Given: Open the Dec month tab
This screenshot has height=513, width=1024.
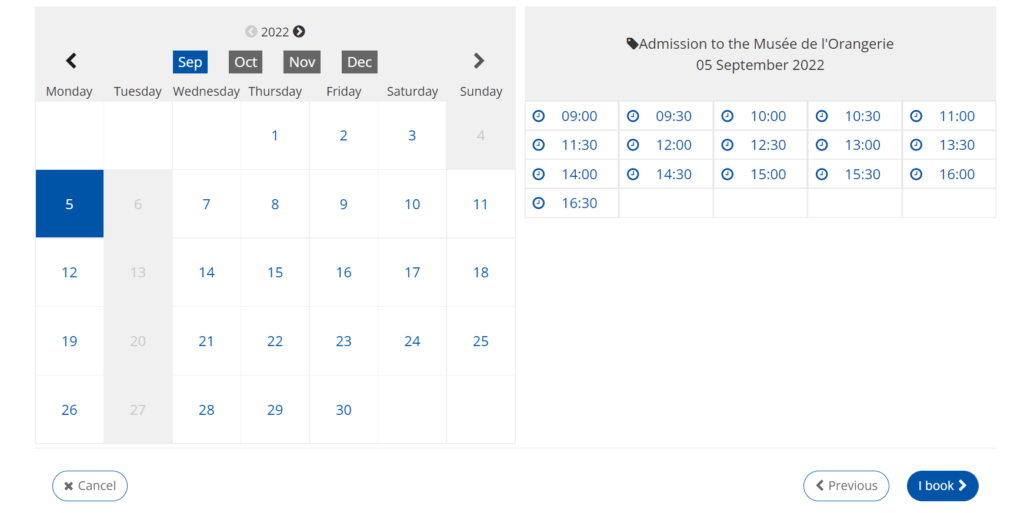Looking at the screenshot, I should coord(359,62).
